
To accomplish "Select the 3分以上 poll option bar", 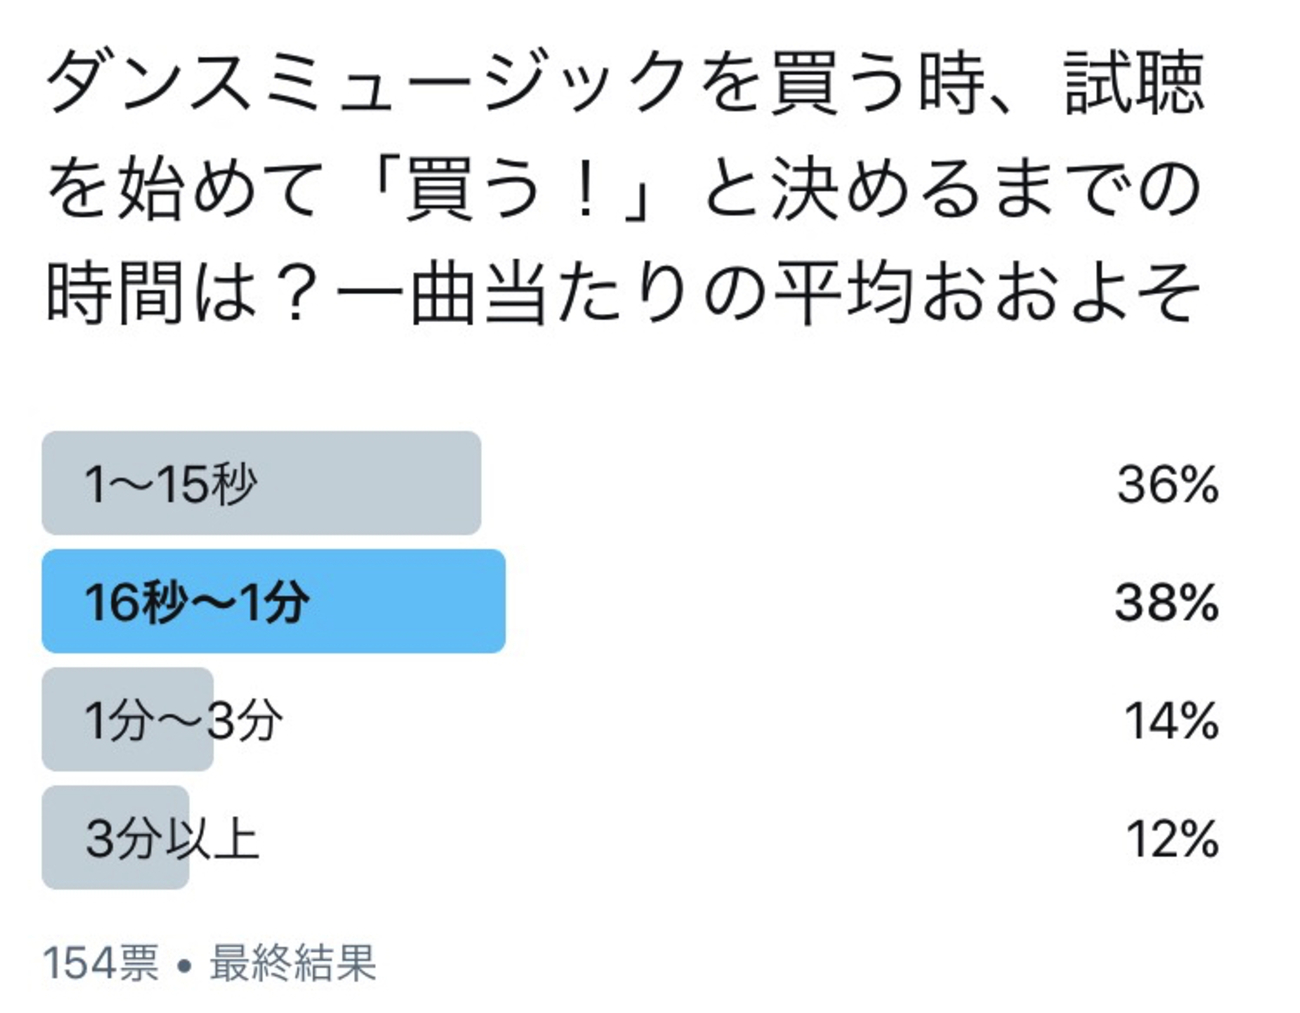I will [115, 838].
